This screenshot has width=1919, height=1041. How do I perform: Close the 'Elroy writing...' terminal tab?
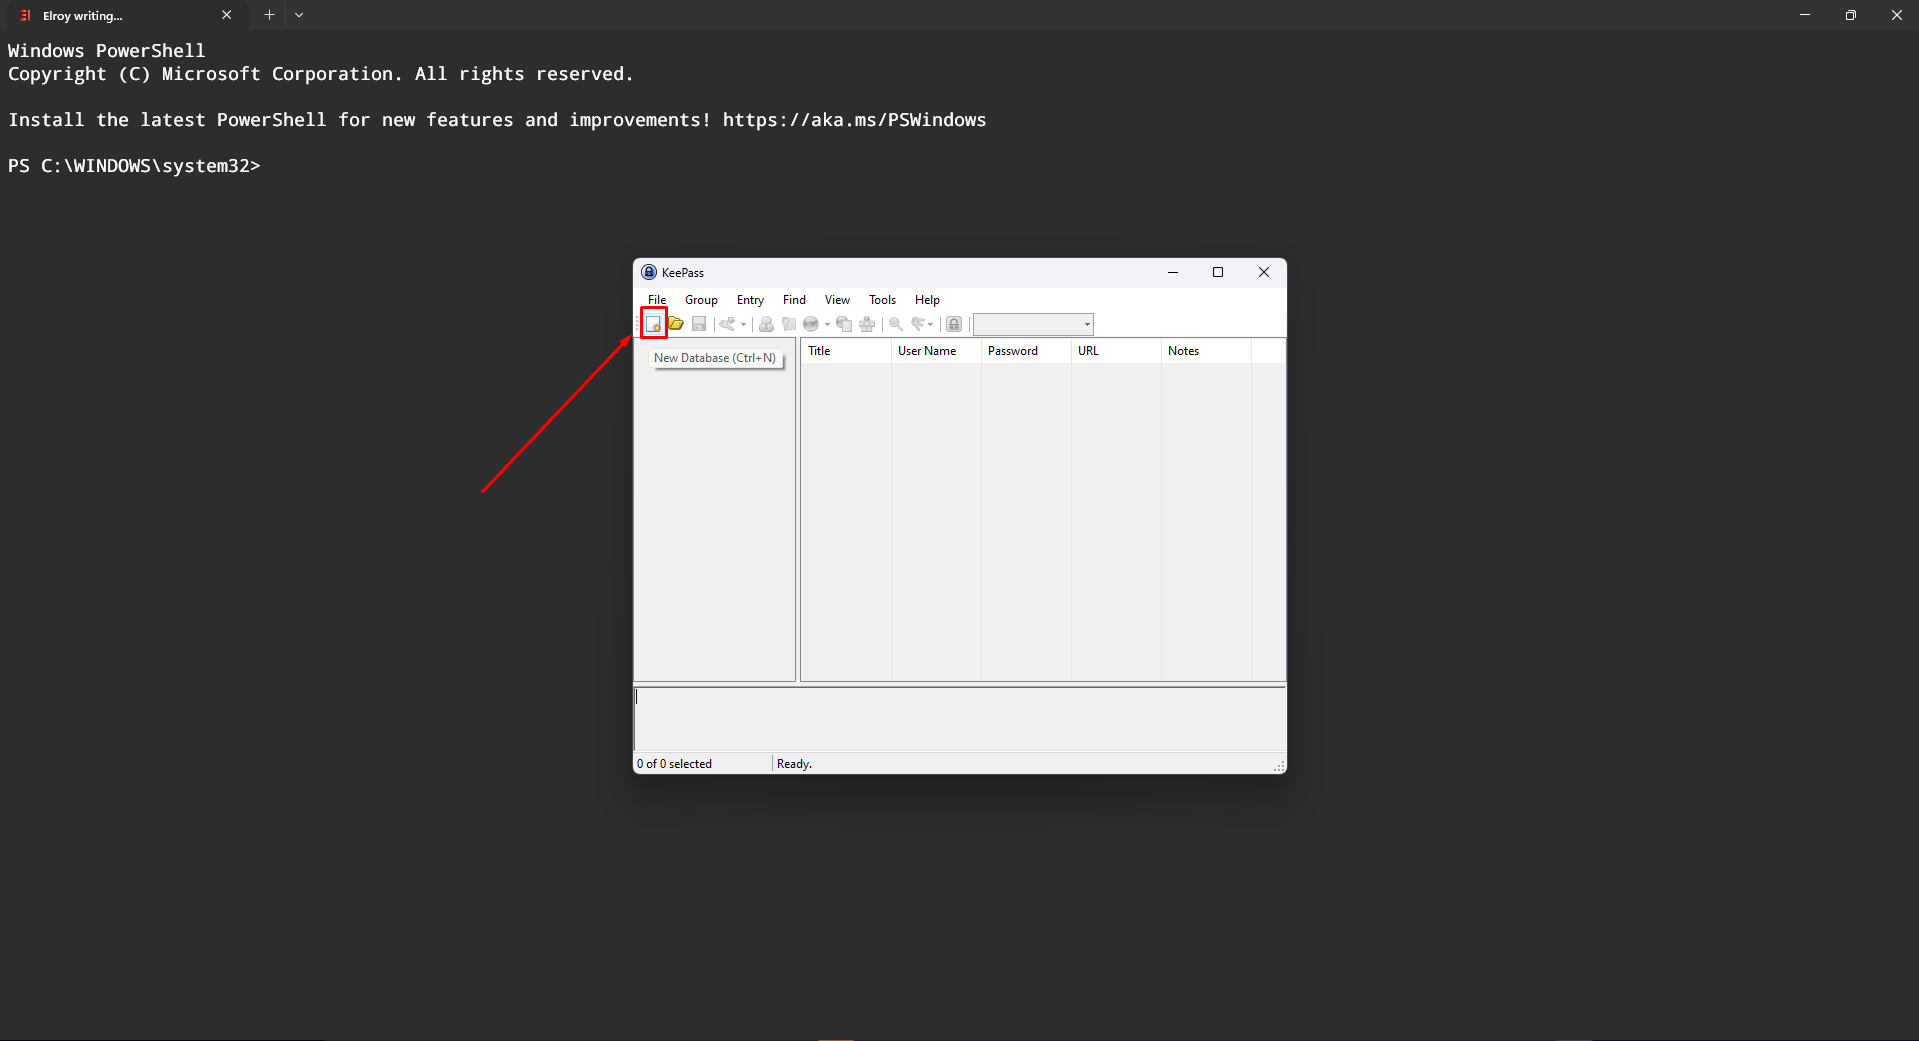[x=226, y=15]
